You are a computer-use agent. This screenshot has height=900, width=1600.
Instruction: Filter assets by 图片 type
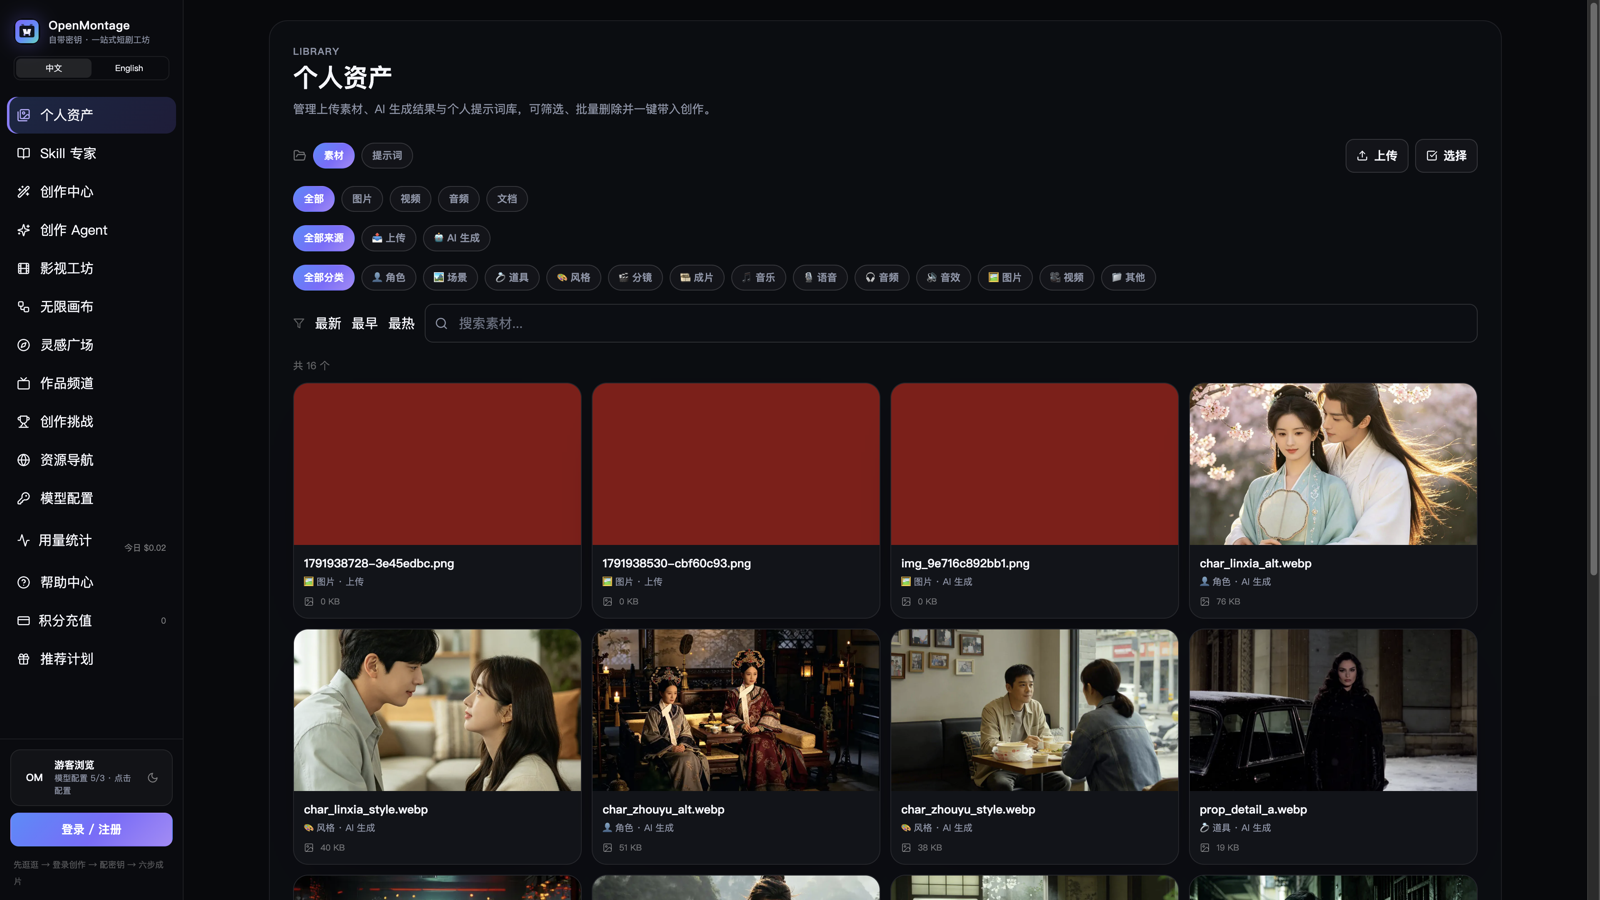(x=362, y=199)
